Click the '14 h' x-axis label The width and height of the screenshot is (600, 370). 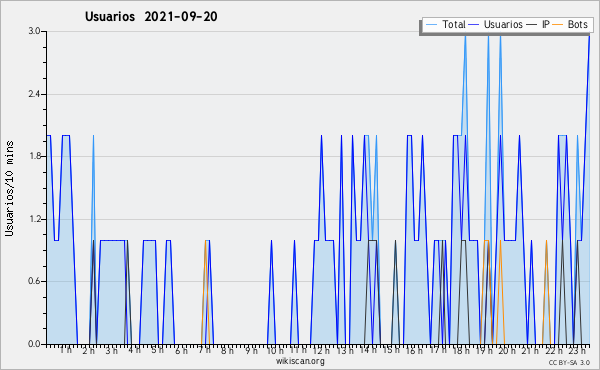(x=368, y=350)
